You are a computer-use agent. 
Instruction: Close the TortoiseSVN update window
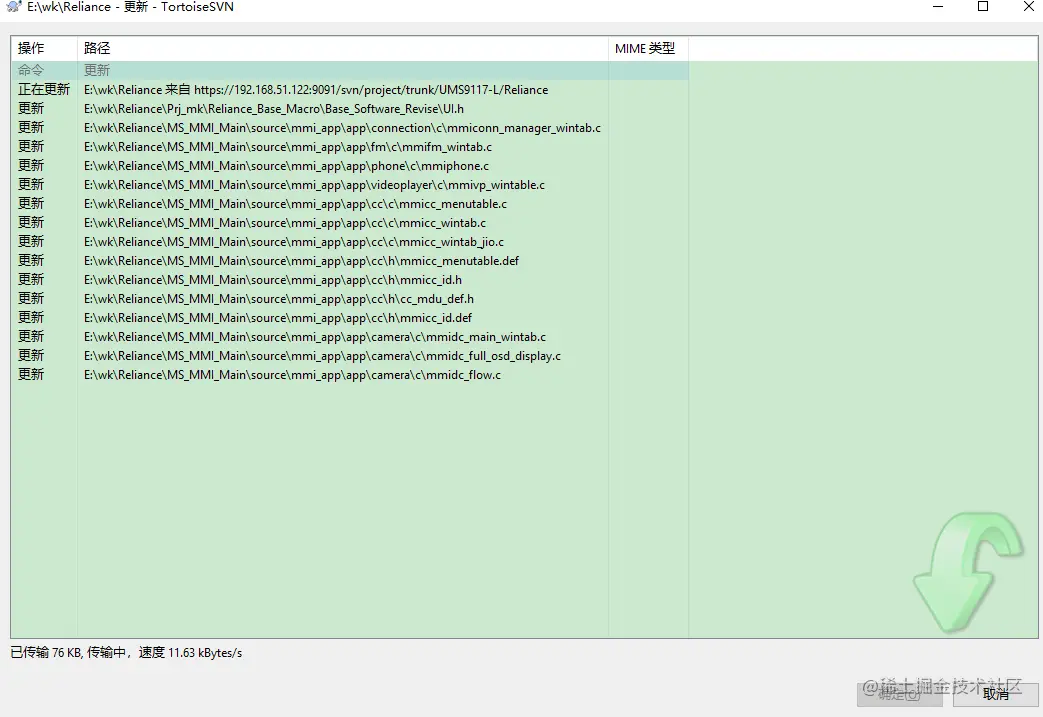pos(1028,7)
